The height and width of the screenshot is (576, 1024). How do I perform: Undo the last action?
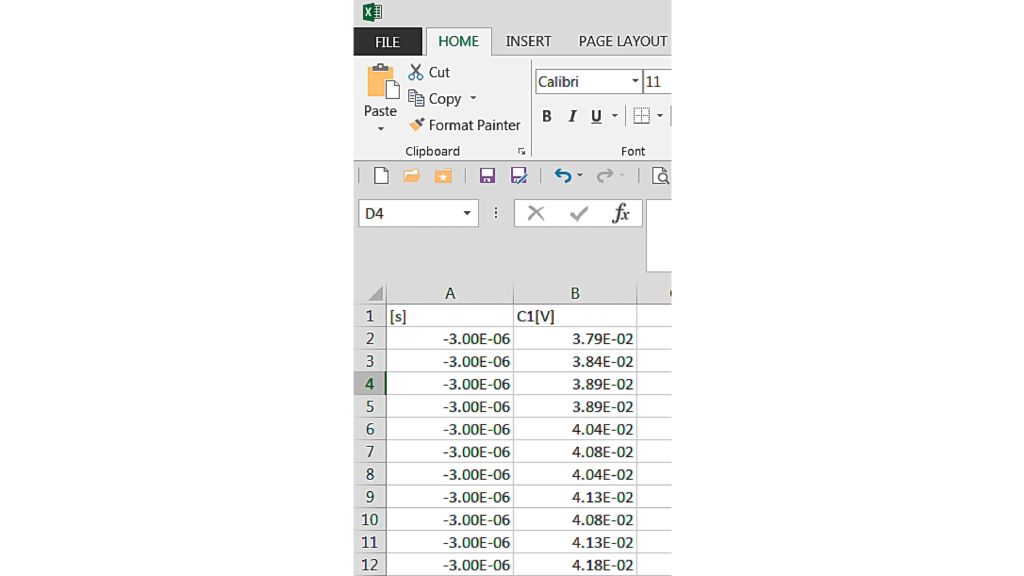point(563,176)
